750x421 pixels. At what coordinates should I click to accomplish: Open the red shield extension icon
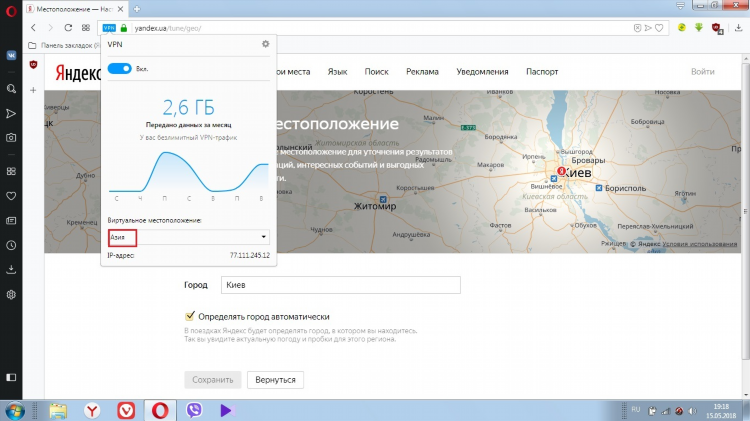coord(717,28)
